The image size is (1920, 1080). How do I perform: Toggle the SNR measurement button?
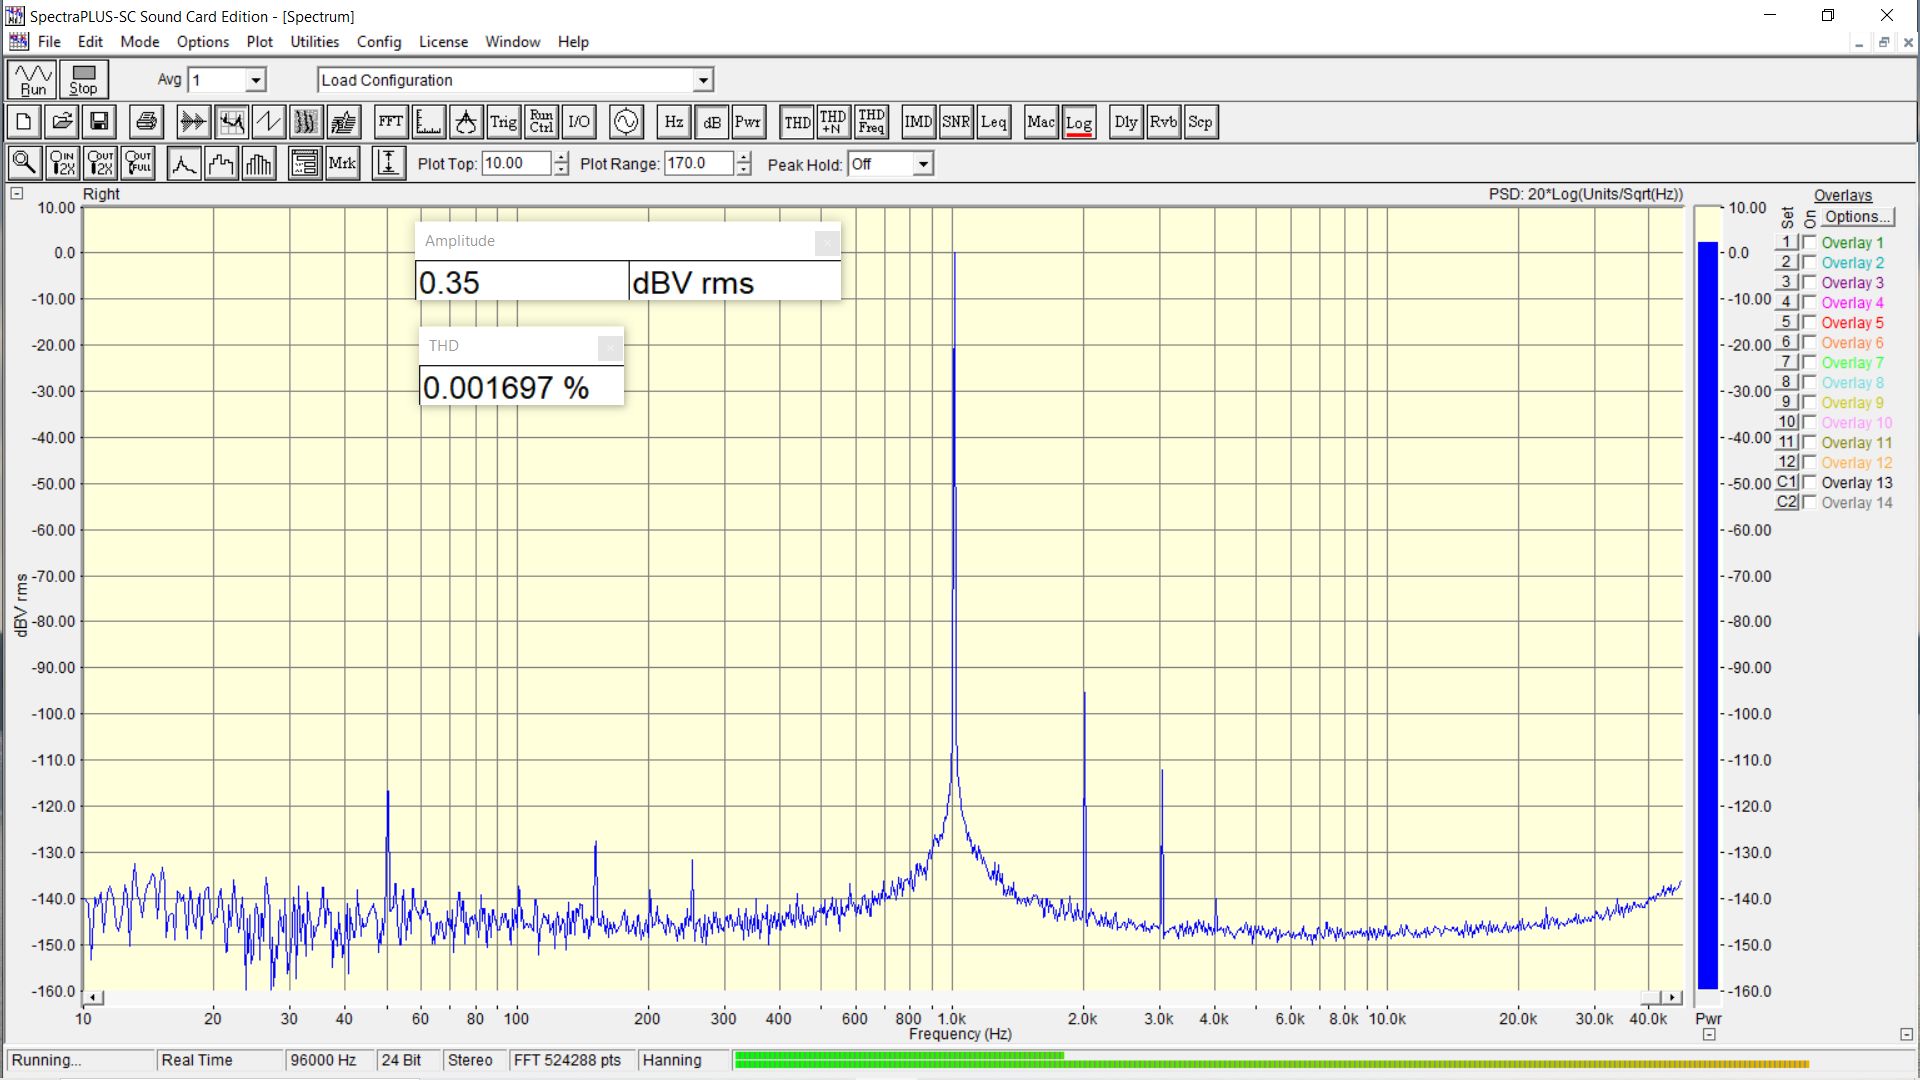click(x=955, y=122)
